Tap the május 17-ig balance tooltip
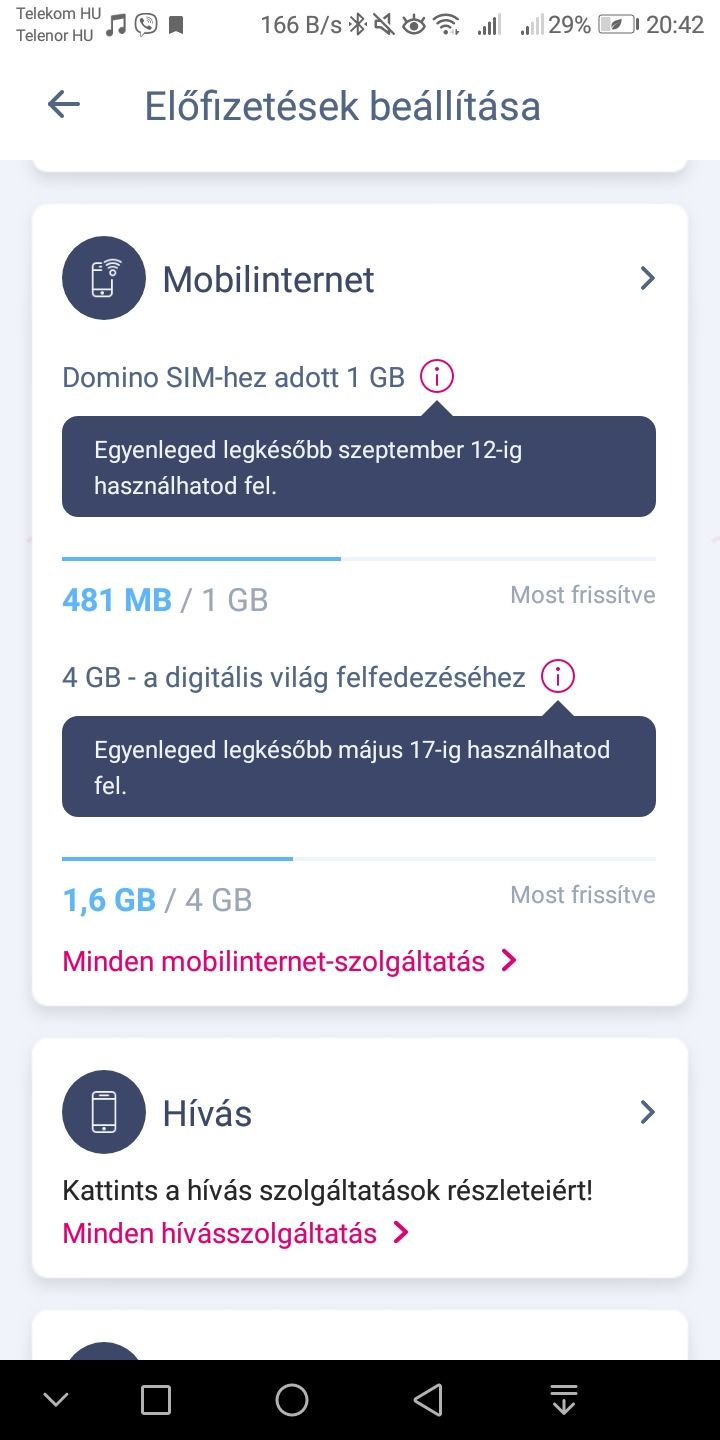The height and width of the screenshot is (1440, 720). click(x=359, y=767)
